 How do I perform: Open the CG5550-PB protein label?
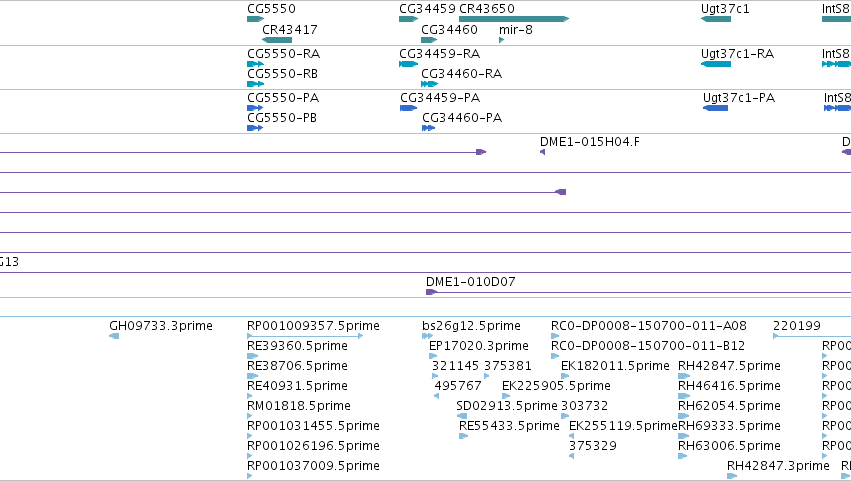pyautogui.click(x=282, y=118)
